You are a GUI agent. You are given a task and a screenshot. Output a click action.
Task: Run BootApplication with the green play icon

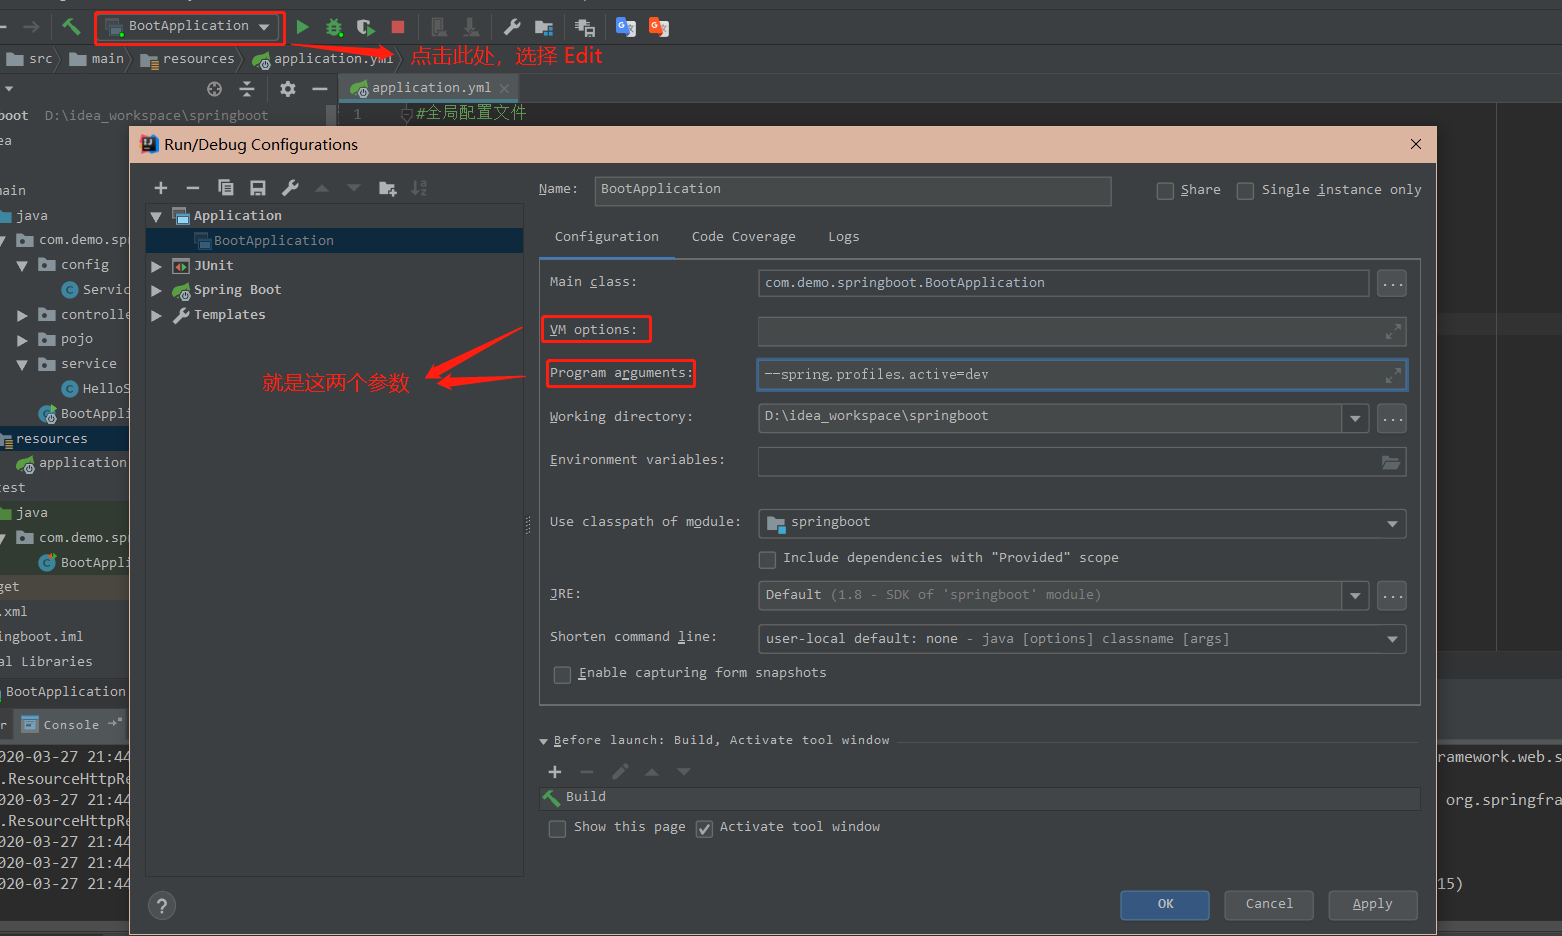point(303,27)
